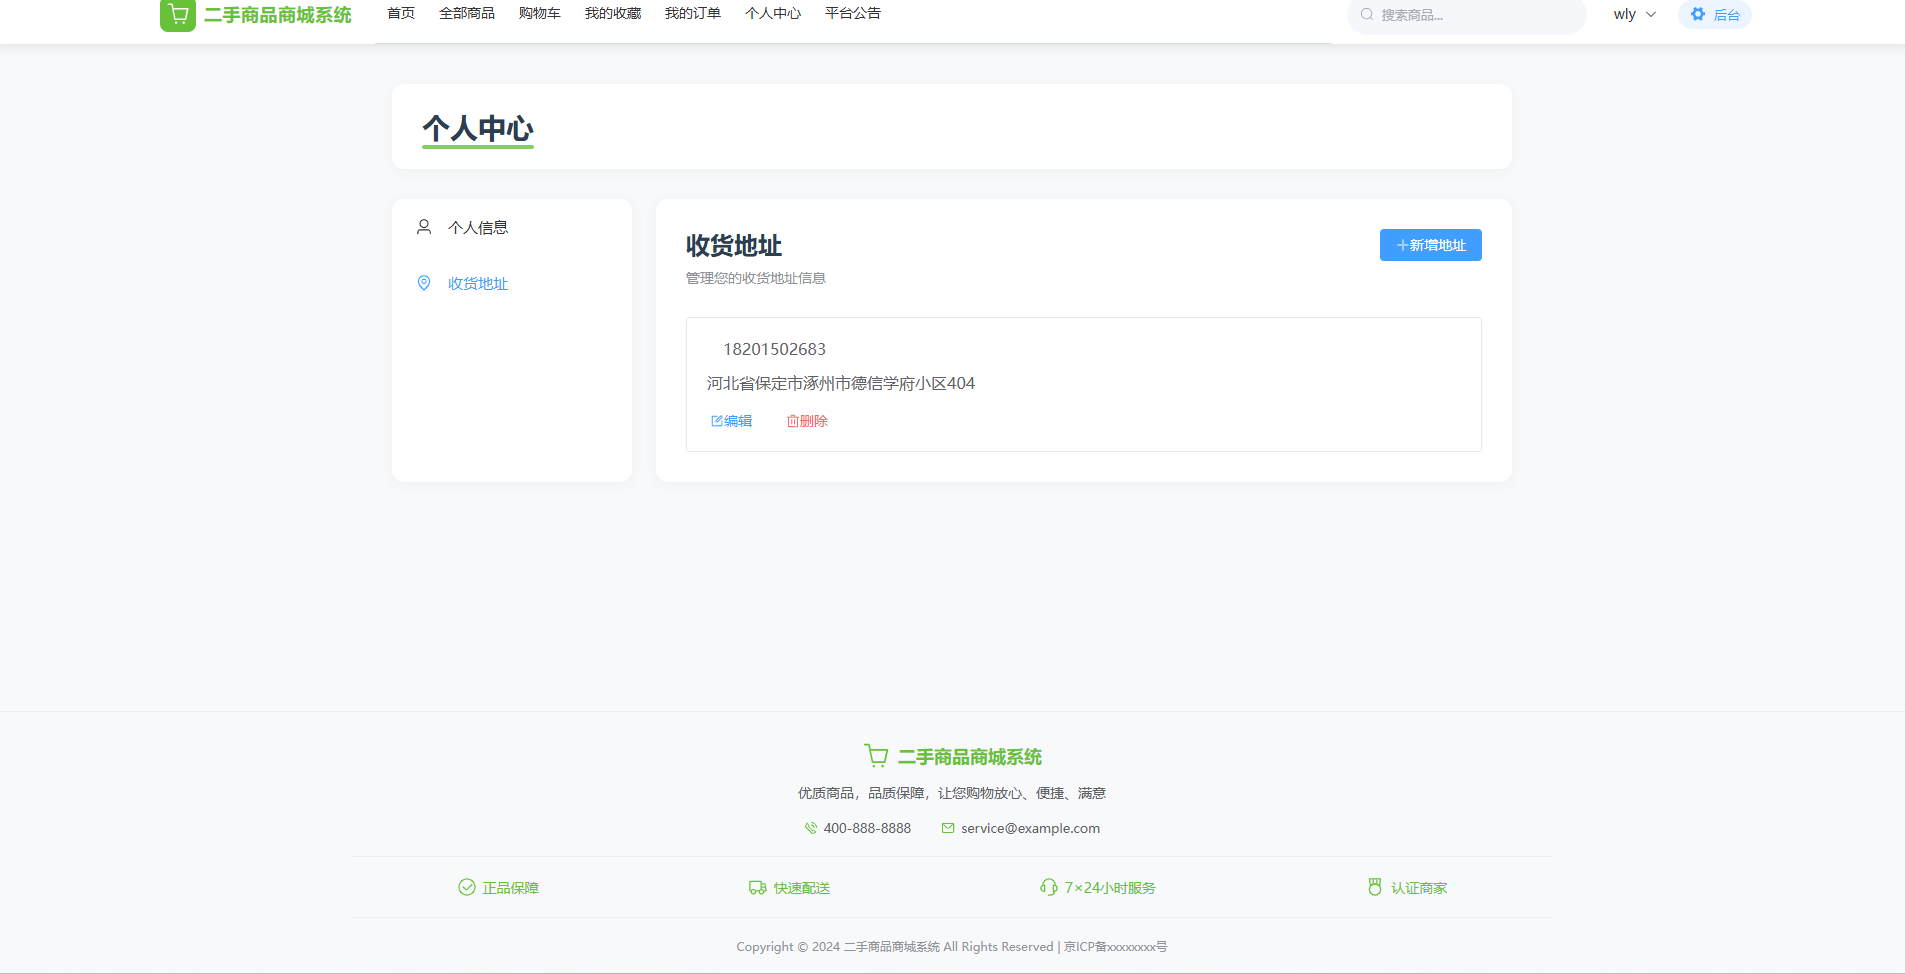Click the badge icon for 认证商家
The image size is (1905, 974).
(1375, 887)
